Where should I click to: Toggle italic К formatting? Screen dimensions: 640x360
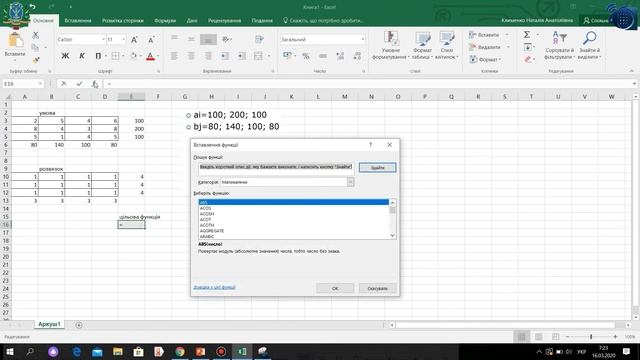click(x=82, y=56)
